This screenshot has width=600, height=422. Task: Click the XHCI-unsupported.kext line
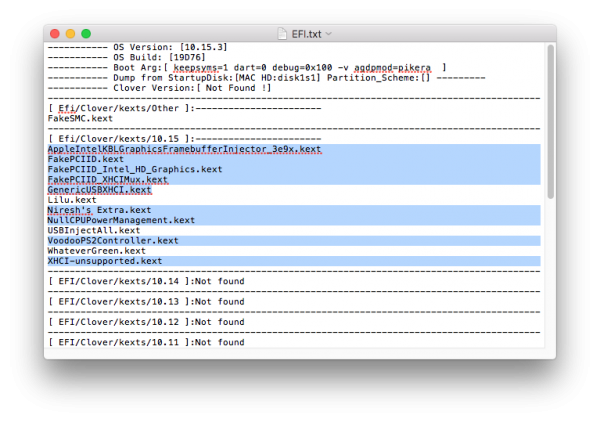(x=105, y=261)
